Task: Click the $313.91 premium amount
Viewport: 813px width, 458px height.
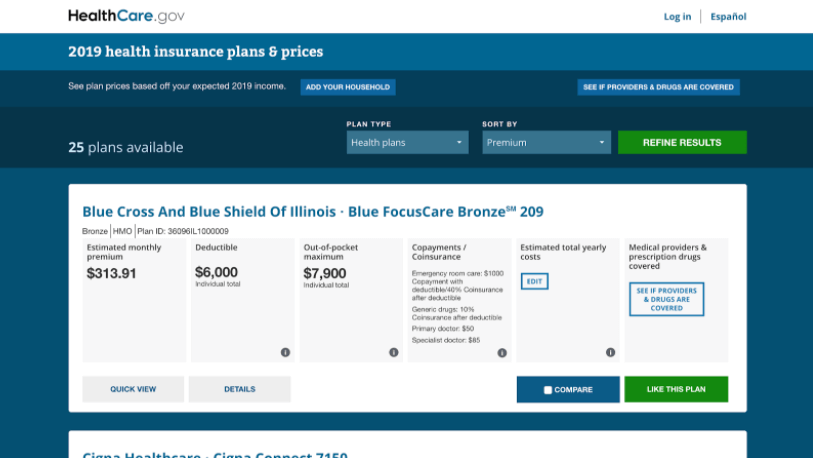Action: 111,273
